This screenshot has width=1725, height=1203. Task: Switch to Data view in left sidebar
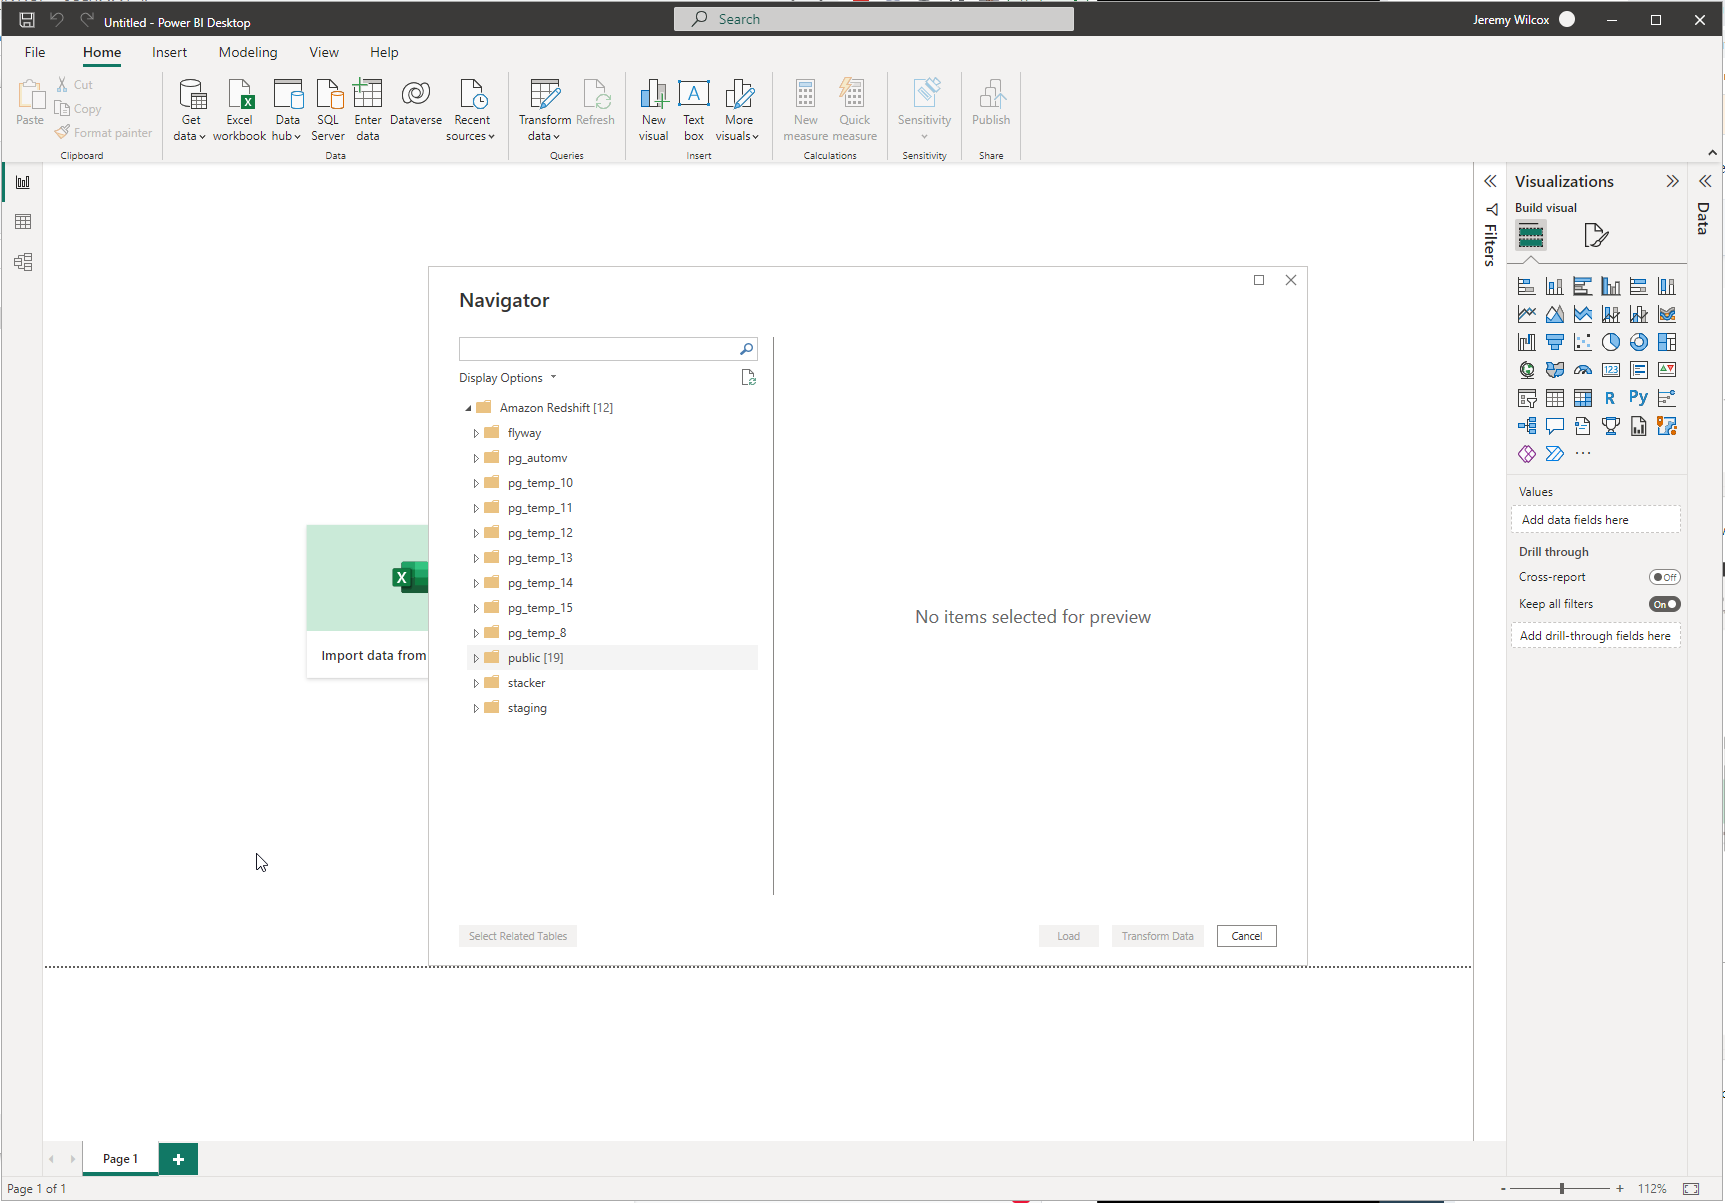[x=23, y=222]
